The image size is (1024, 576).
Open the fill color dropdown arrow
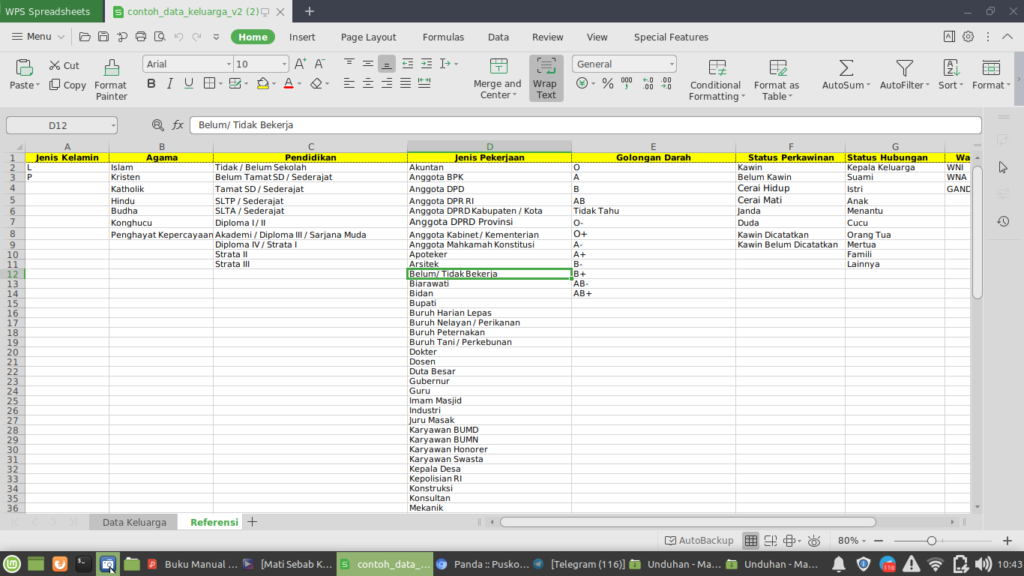(274, 84)
